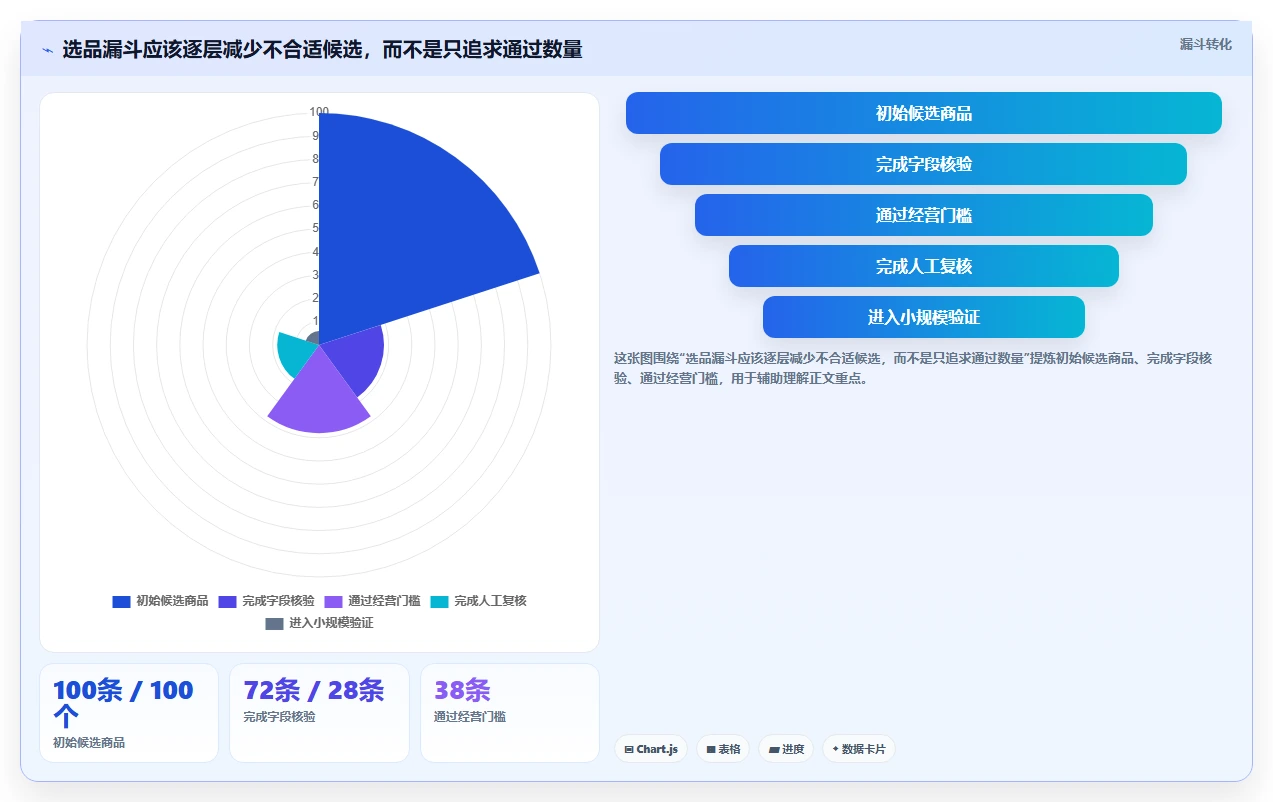Click the Chart.js tag chip
This screenshot has width=1273, height=802.
click(x=650, y=749)
